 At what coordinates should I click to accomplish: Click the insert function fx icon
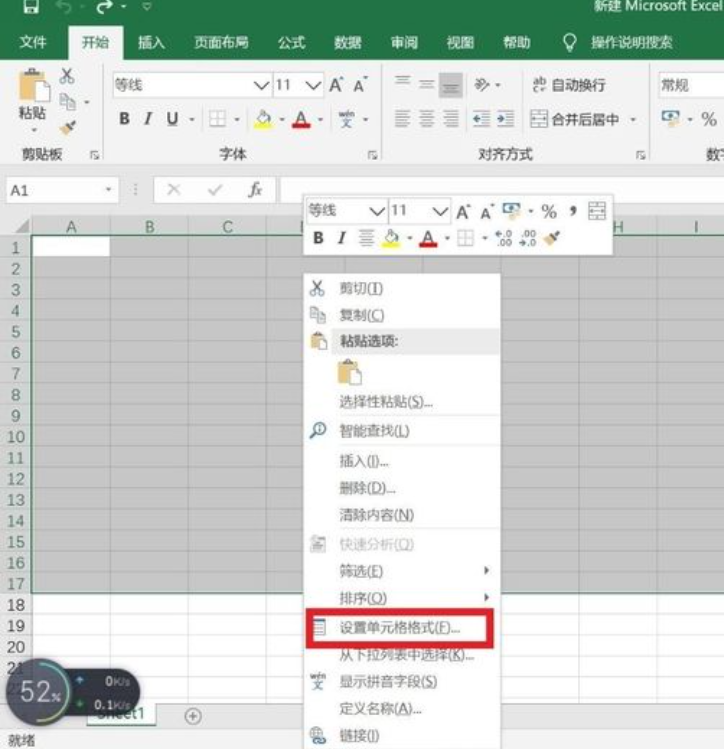[255, 190]
